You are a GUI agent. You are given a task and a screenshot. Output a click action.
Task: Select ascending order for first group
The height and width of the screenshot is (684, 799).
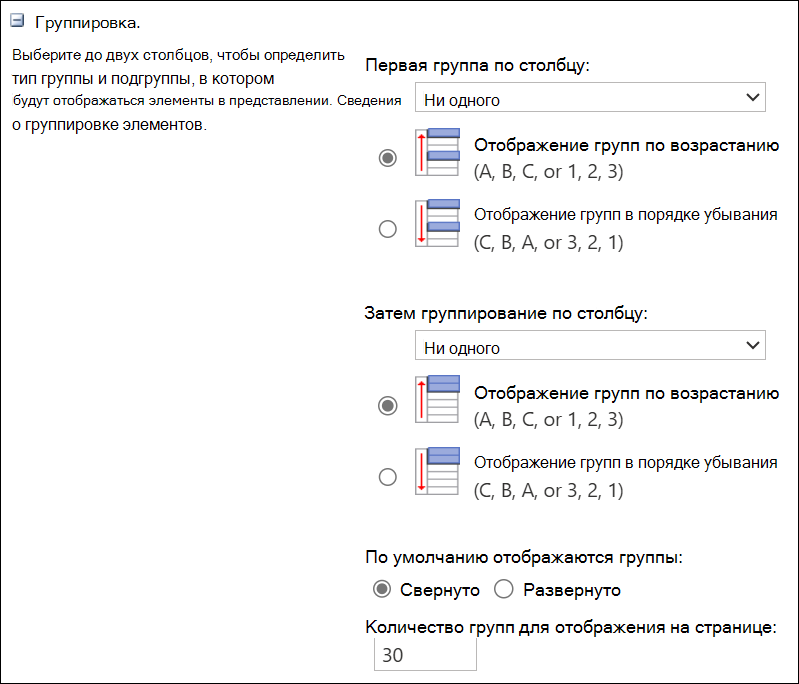(388, 158)
